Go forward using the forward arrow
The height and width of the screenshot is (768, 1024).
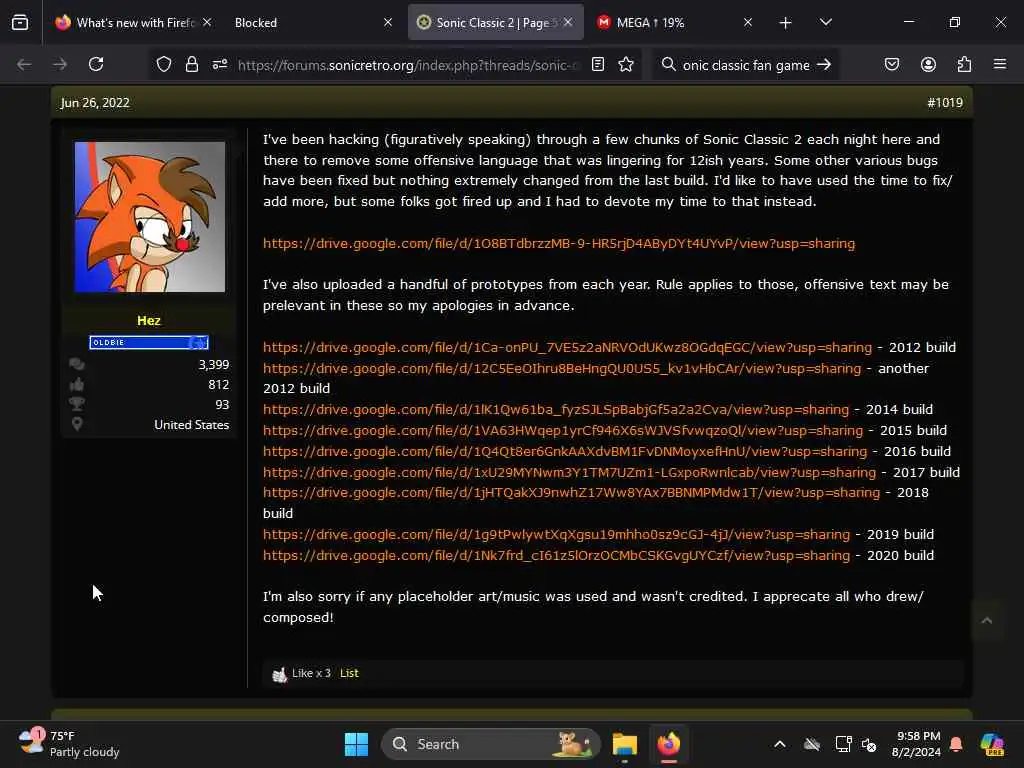(x=60, y=64)
